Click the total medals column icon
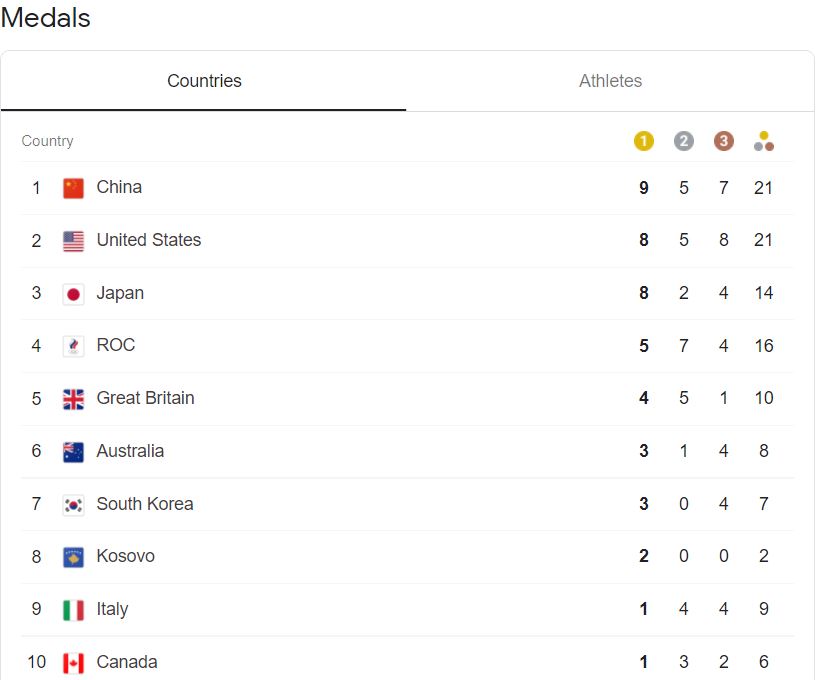 click(x=764, y=141)
